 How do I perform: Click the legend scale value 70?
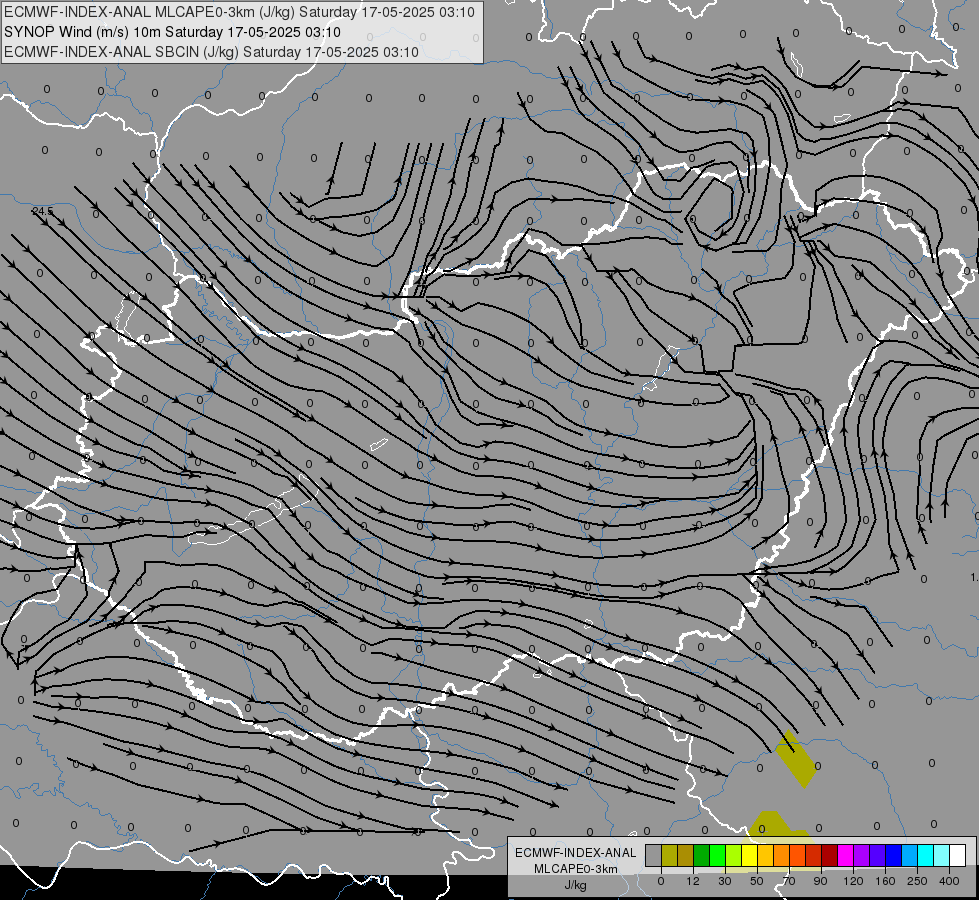point(789,881)
